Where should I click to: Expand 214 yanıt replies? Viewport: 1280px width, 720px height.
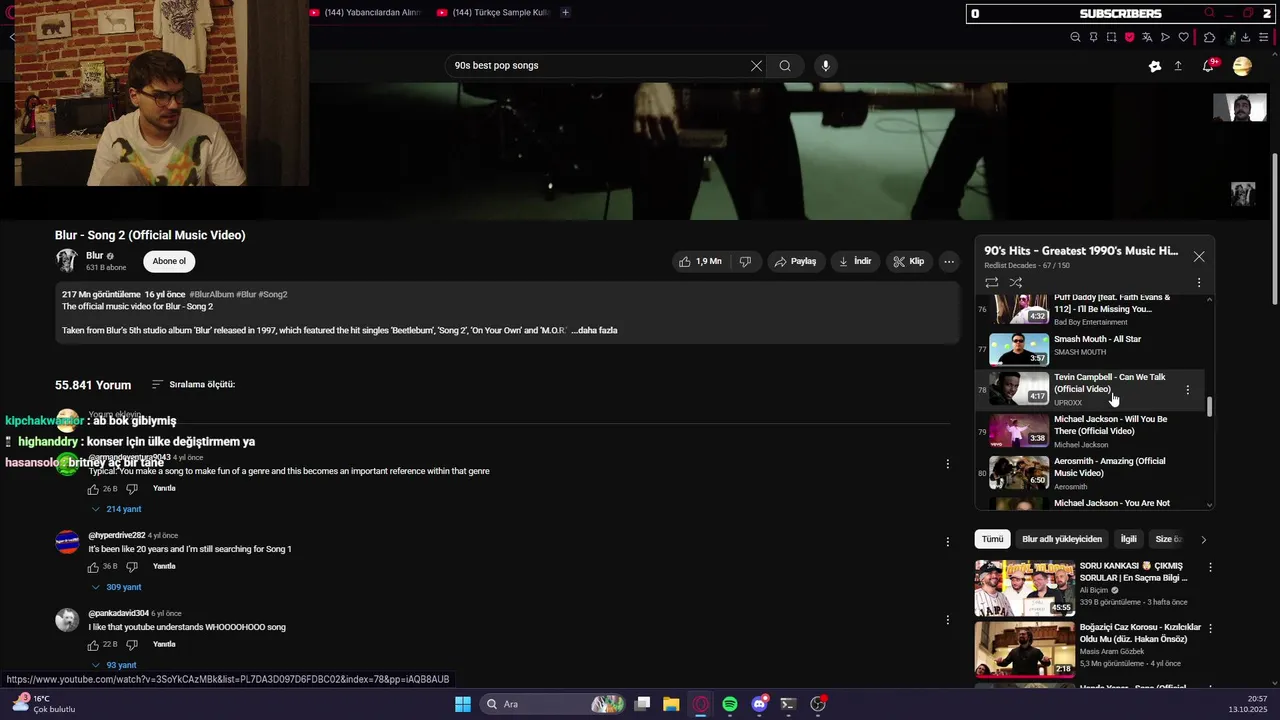[x=117, y=509]
